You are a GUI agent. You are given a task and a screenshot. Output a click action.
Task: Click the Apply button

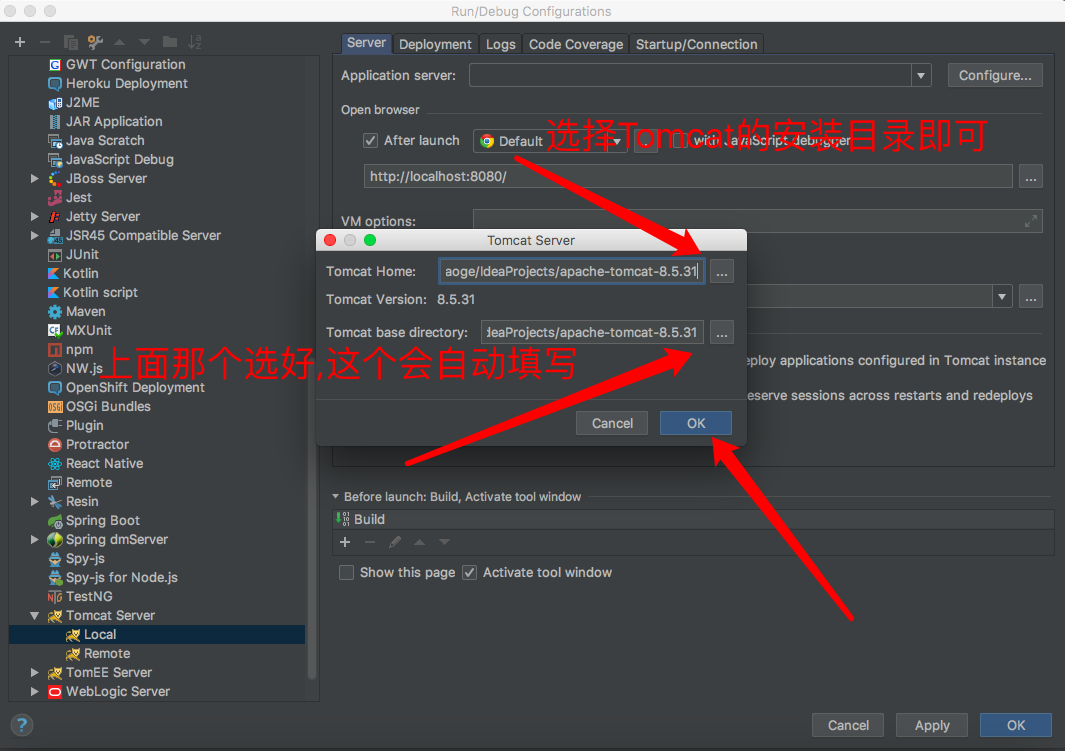[x=932, y=725]
